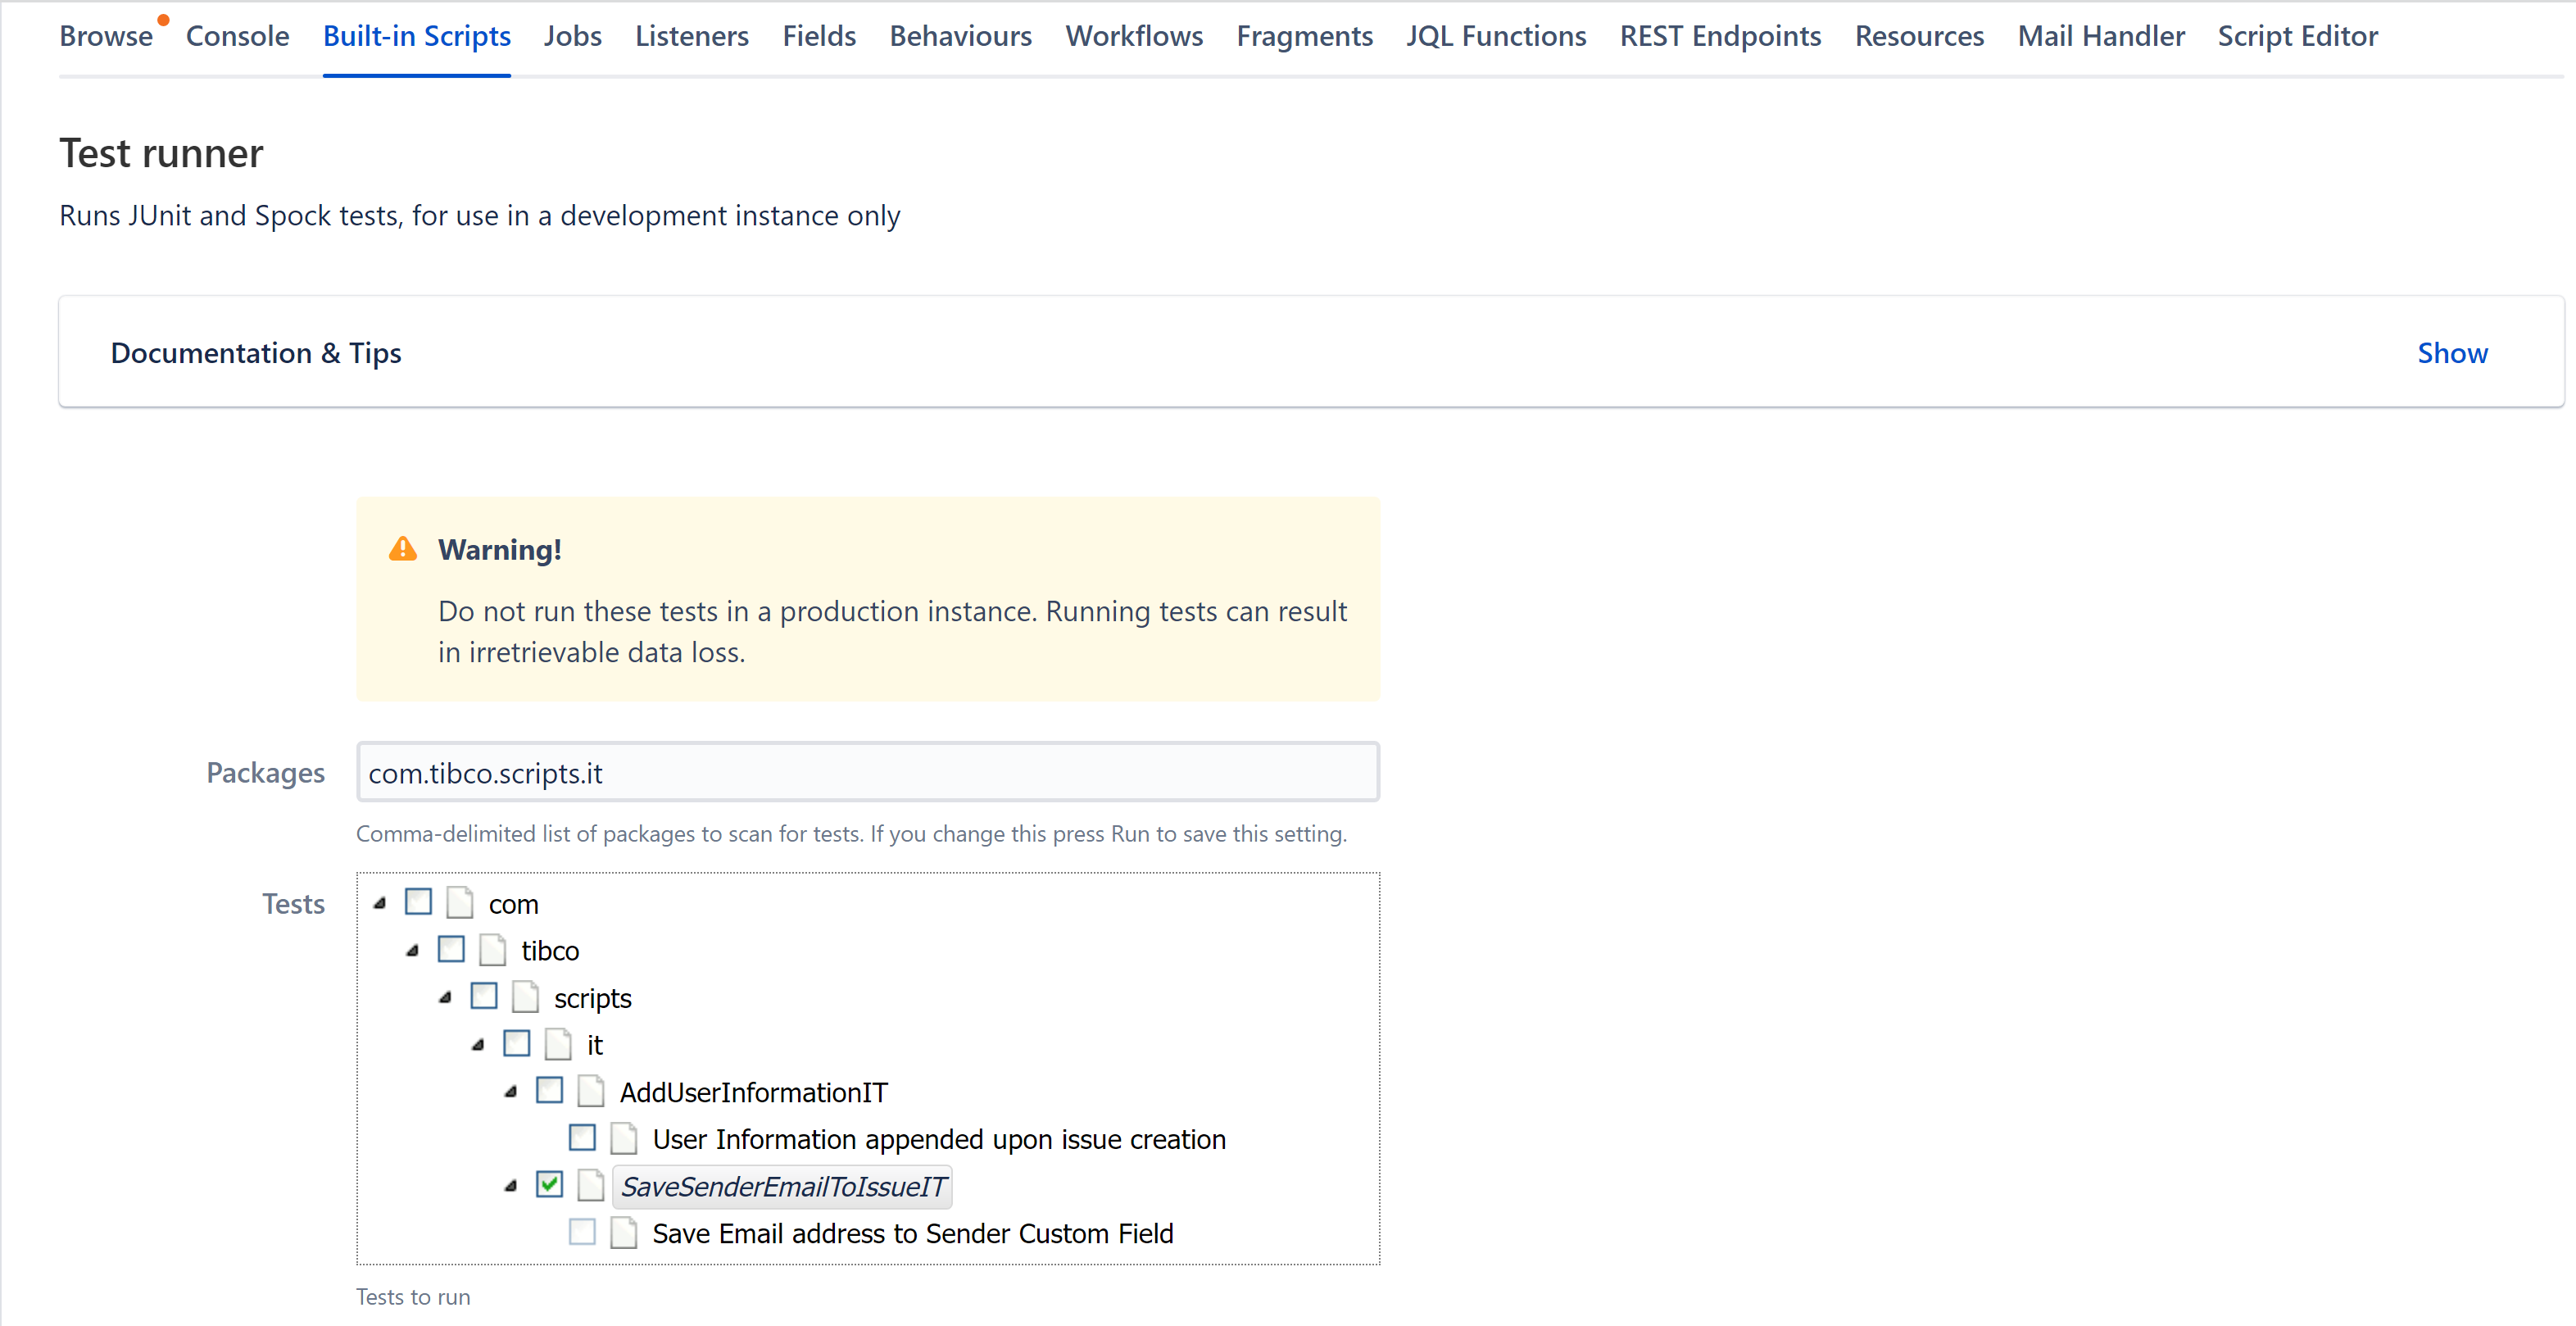
Task: Click the file icon next to Save Email address test
Action: [x=623, y=1232]
